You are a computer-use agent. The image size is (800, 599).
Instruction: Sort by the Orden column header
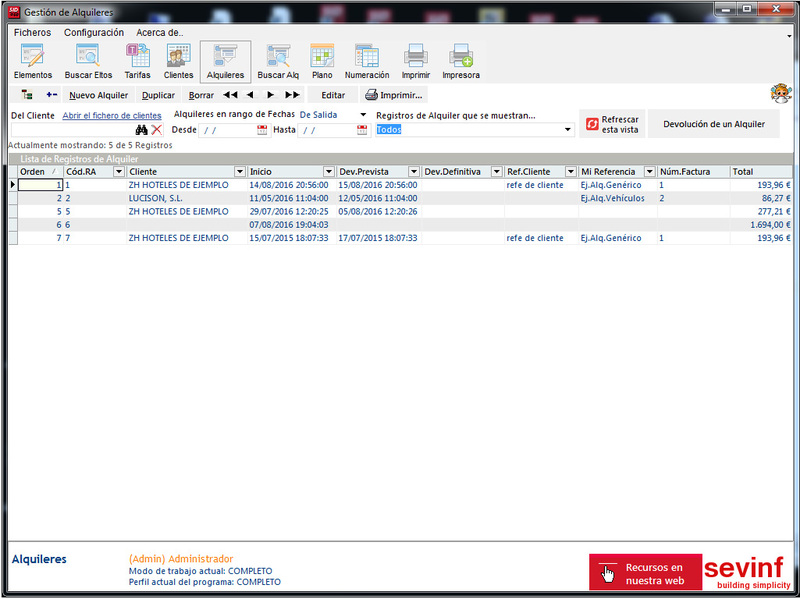[x=40, y=172]
